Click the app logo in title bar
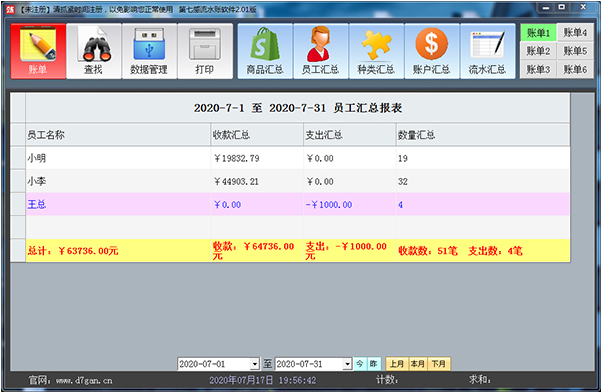Viewport: 602px width, 392px height. [x=10, y=9]
